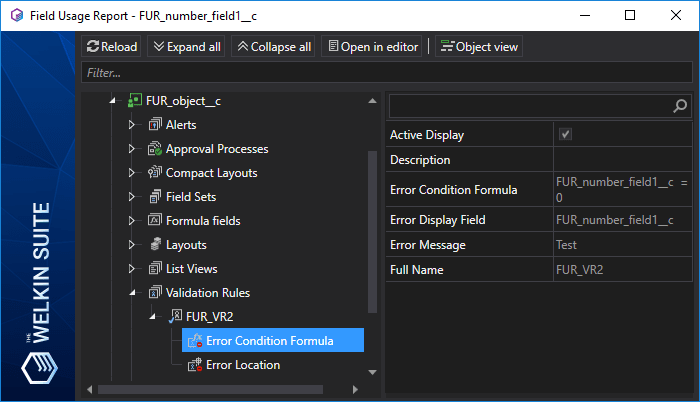Click Collapse all in the toolbar

[x=273, y=46]
